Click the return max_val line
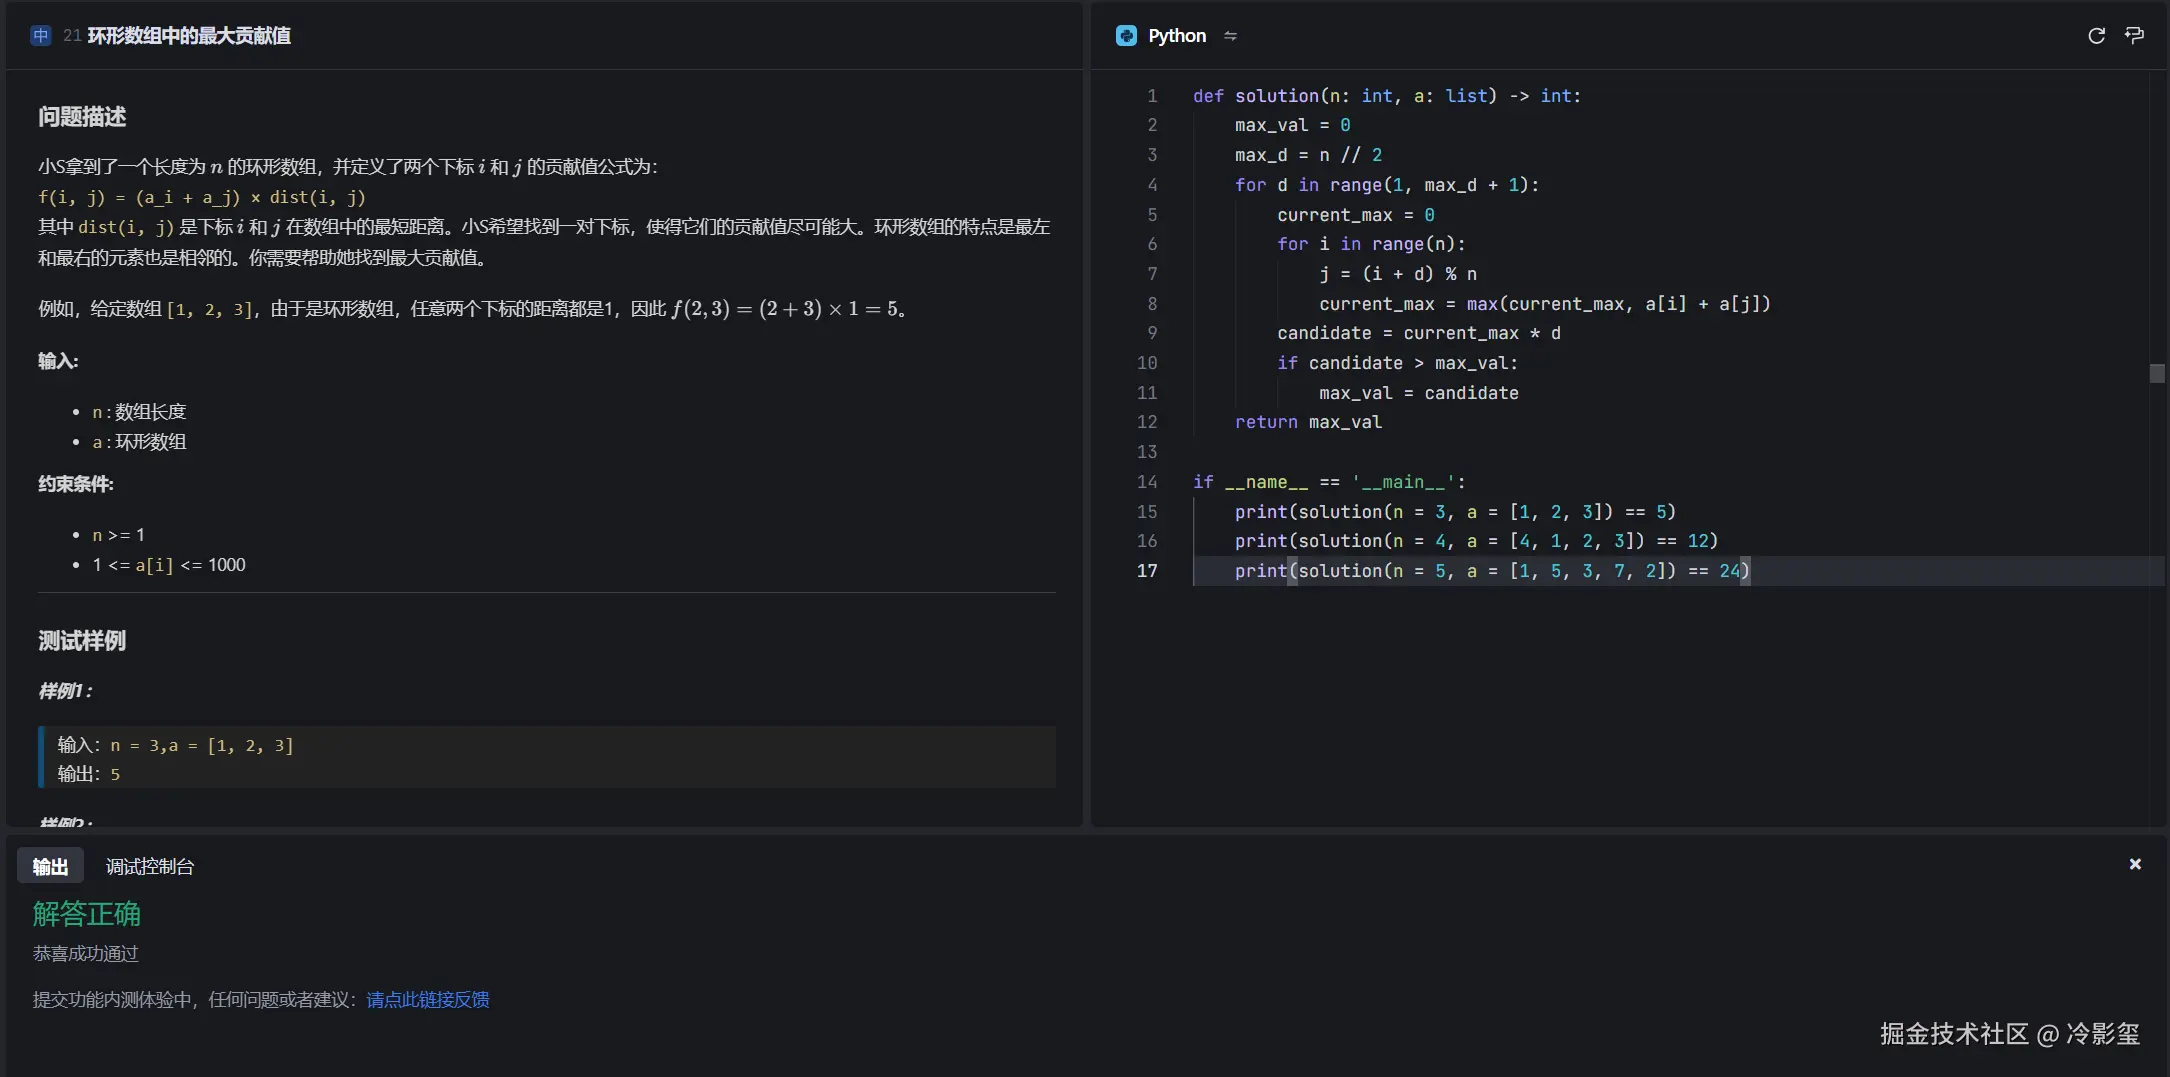The image size is (2170, 1077). [x=1308, y=422]
